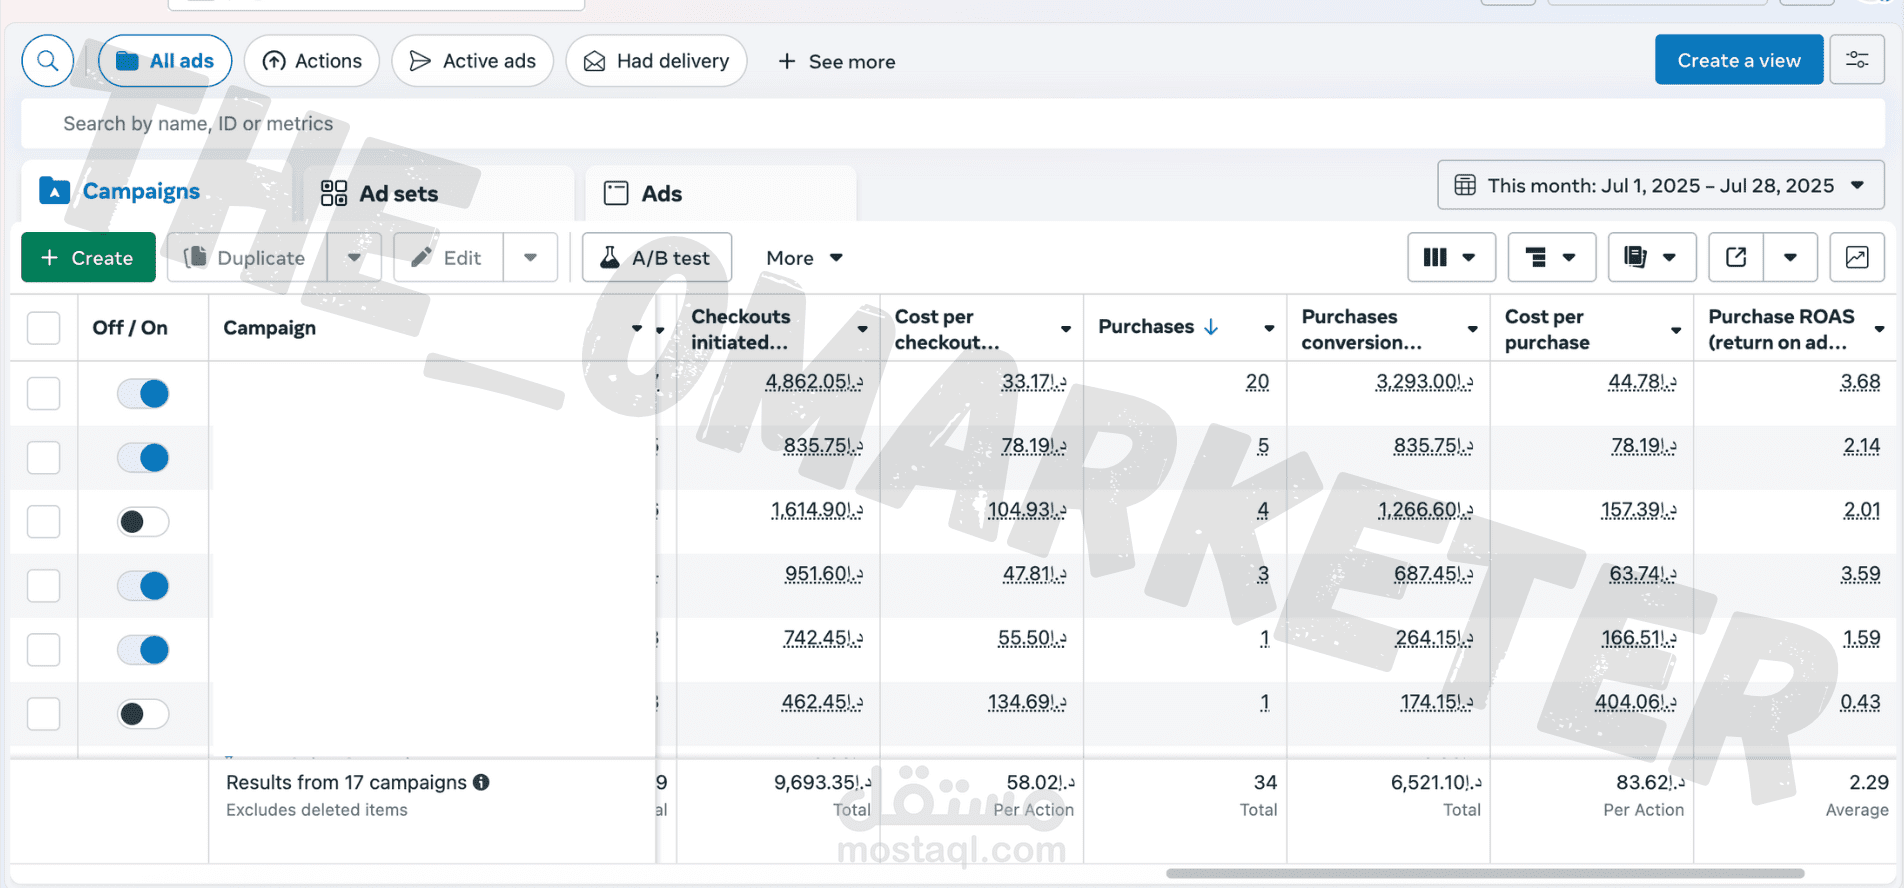Click the A/B test button

tap(657, 258)
